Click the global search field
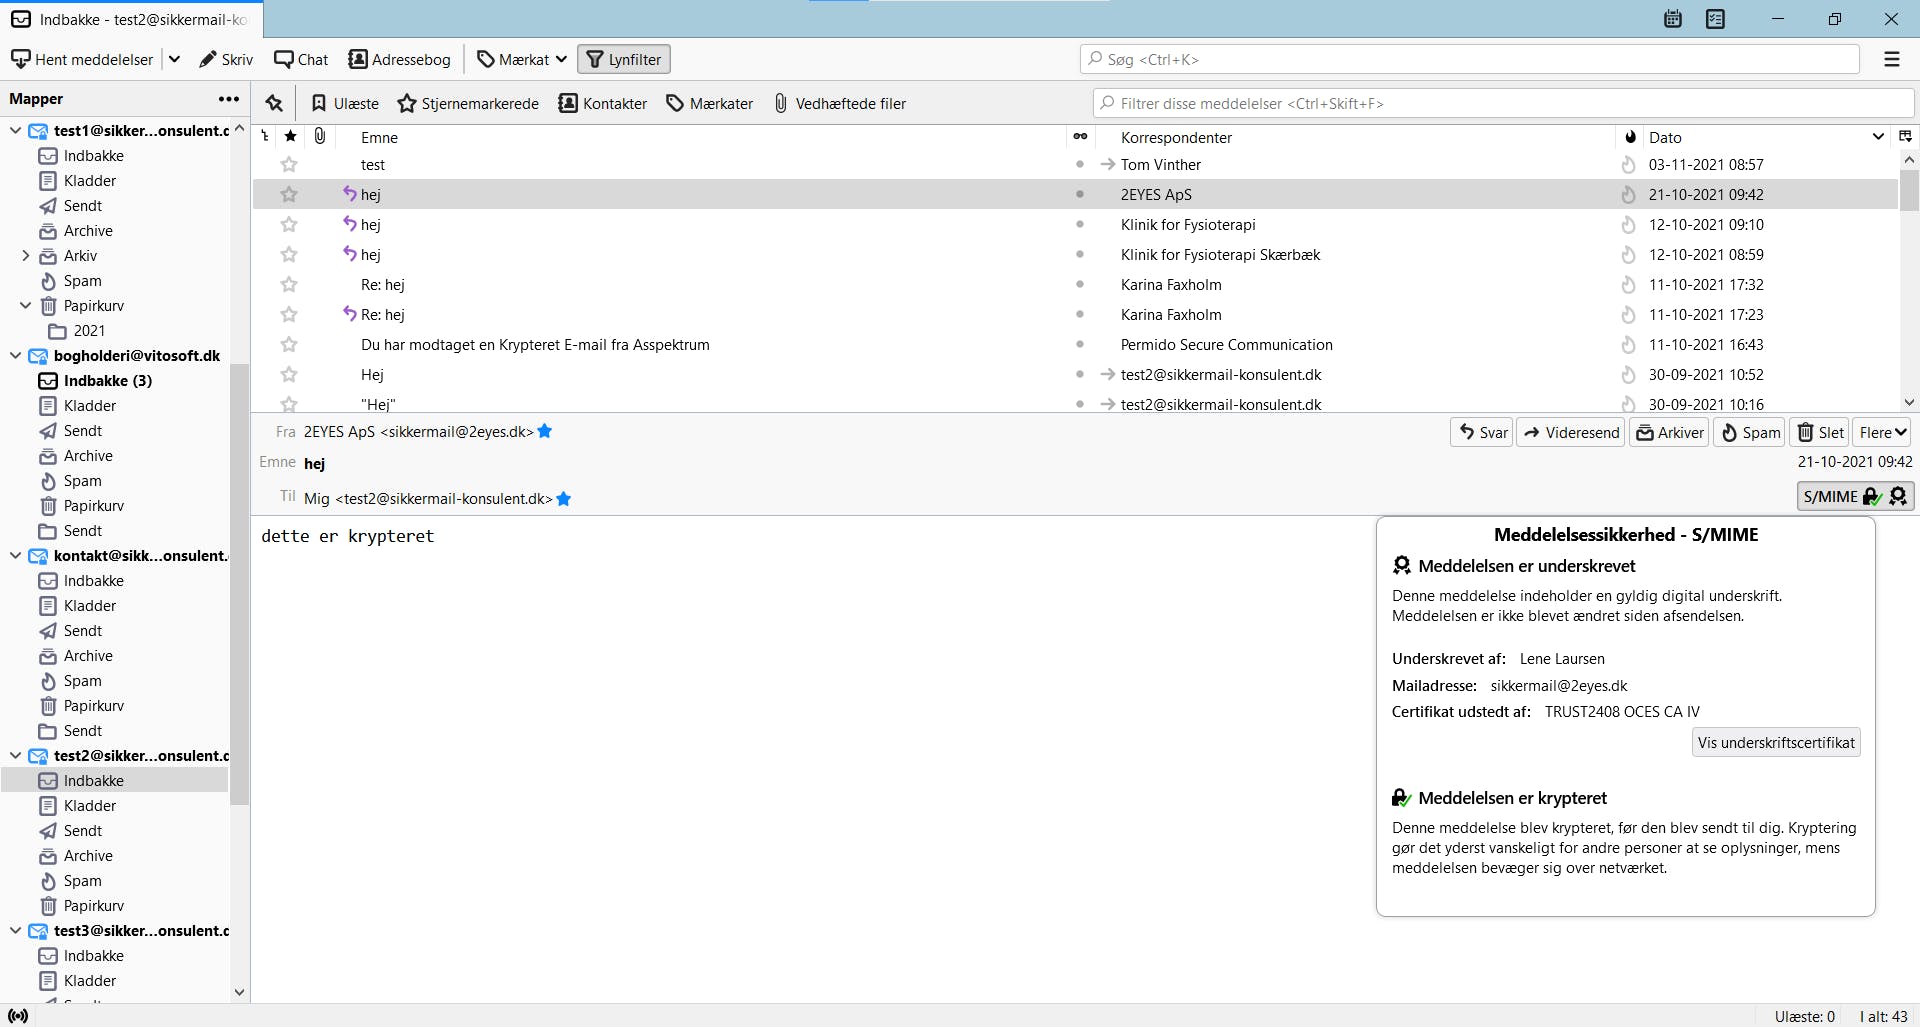 pos(1470,59)
